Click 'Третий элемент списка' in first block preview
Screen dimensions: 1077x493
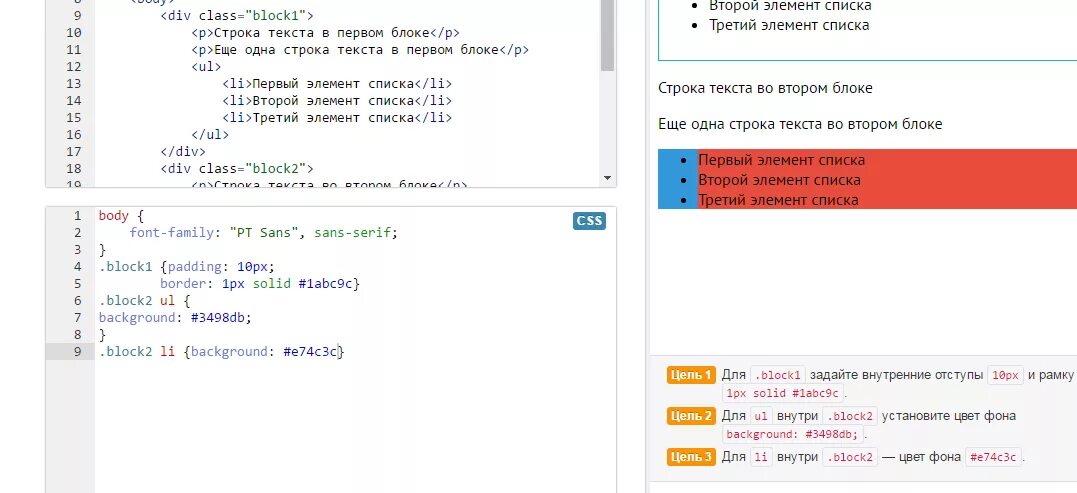click(x=789, y=25)
